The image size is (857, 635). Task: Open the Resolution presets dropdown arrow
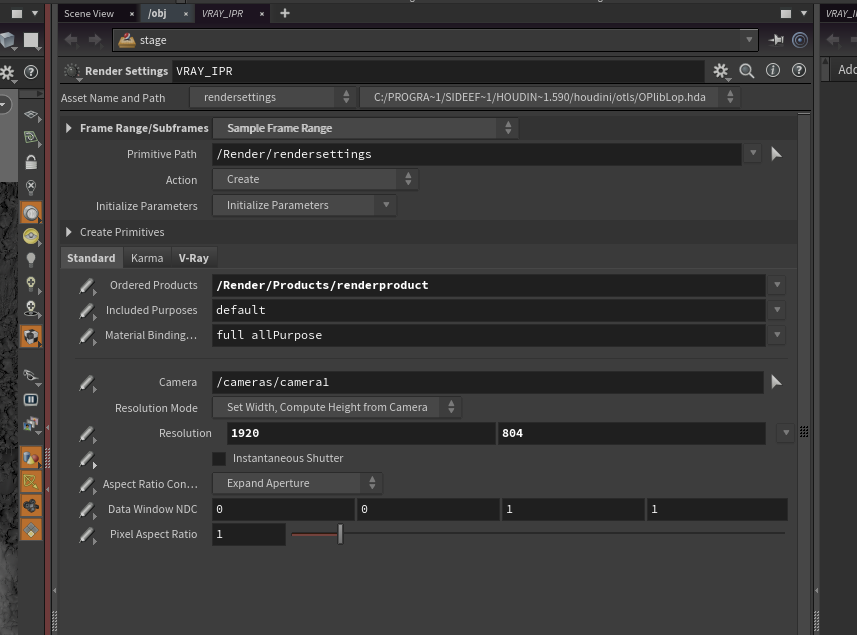tap(785, 433)
